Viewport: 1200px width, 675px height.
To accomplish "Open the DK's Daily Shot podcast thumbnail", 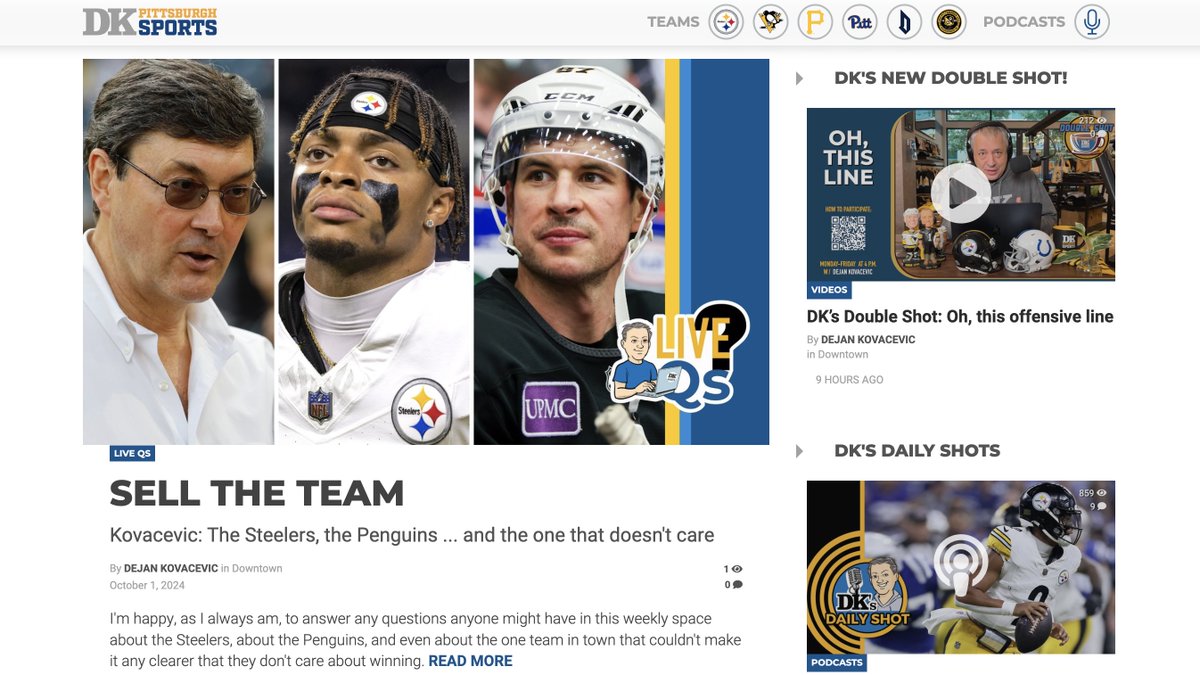I will point(961,567).
